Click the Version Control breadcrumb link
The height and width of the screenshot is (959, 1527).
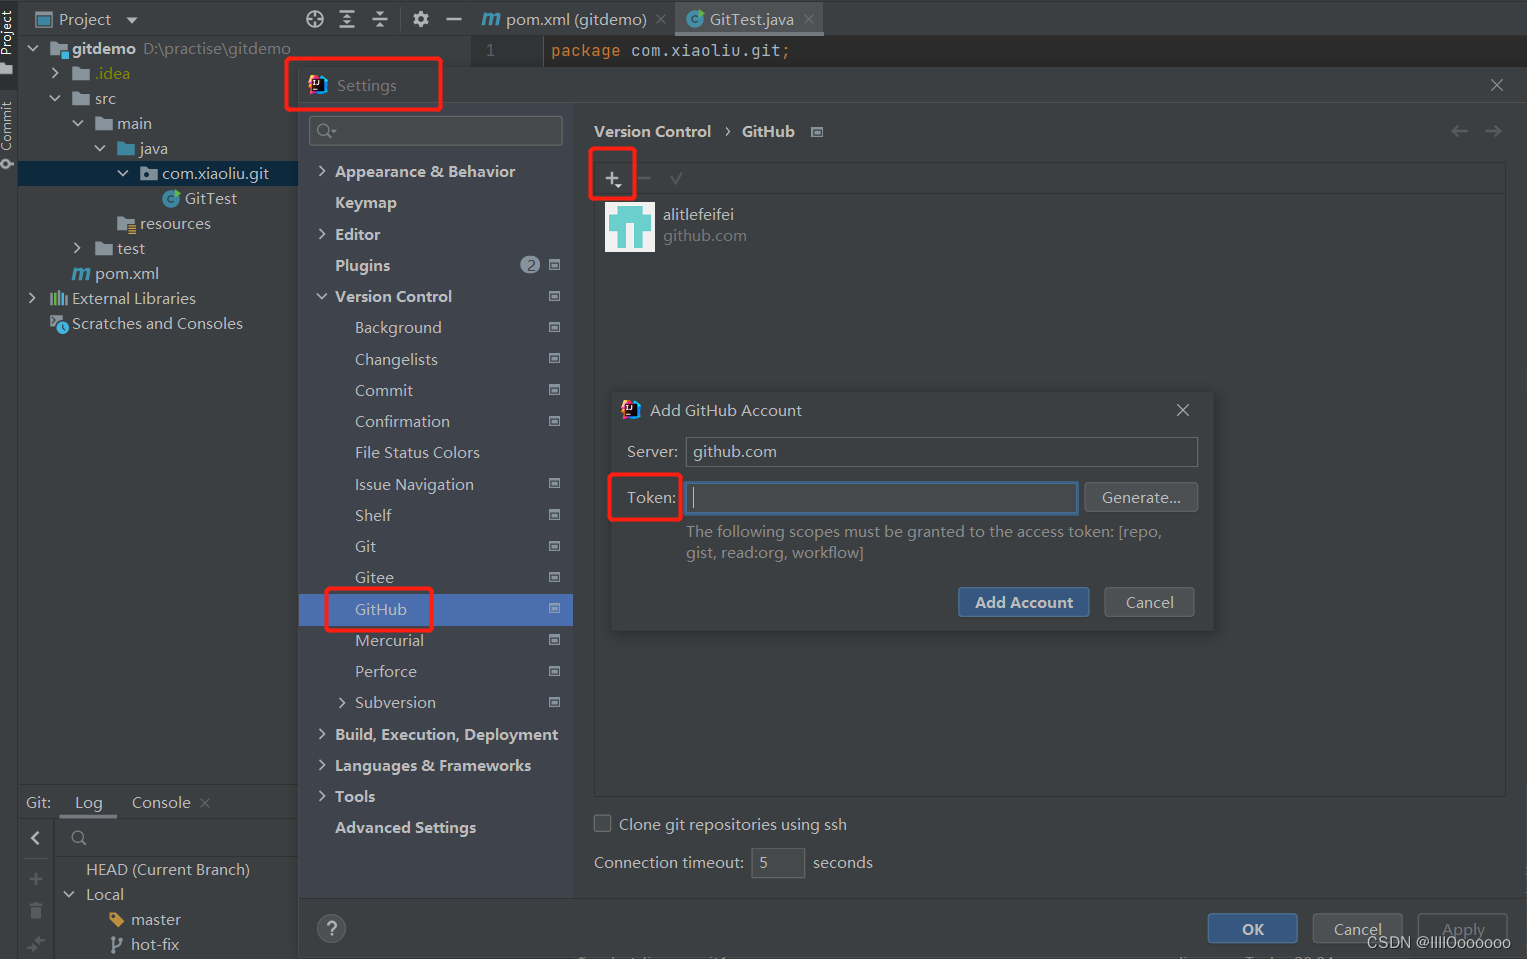coord(652,131)
